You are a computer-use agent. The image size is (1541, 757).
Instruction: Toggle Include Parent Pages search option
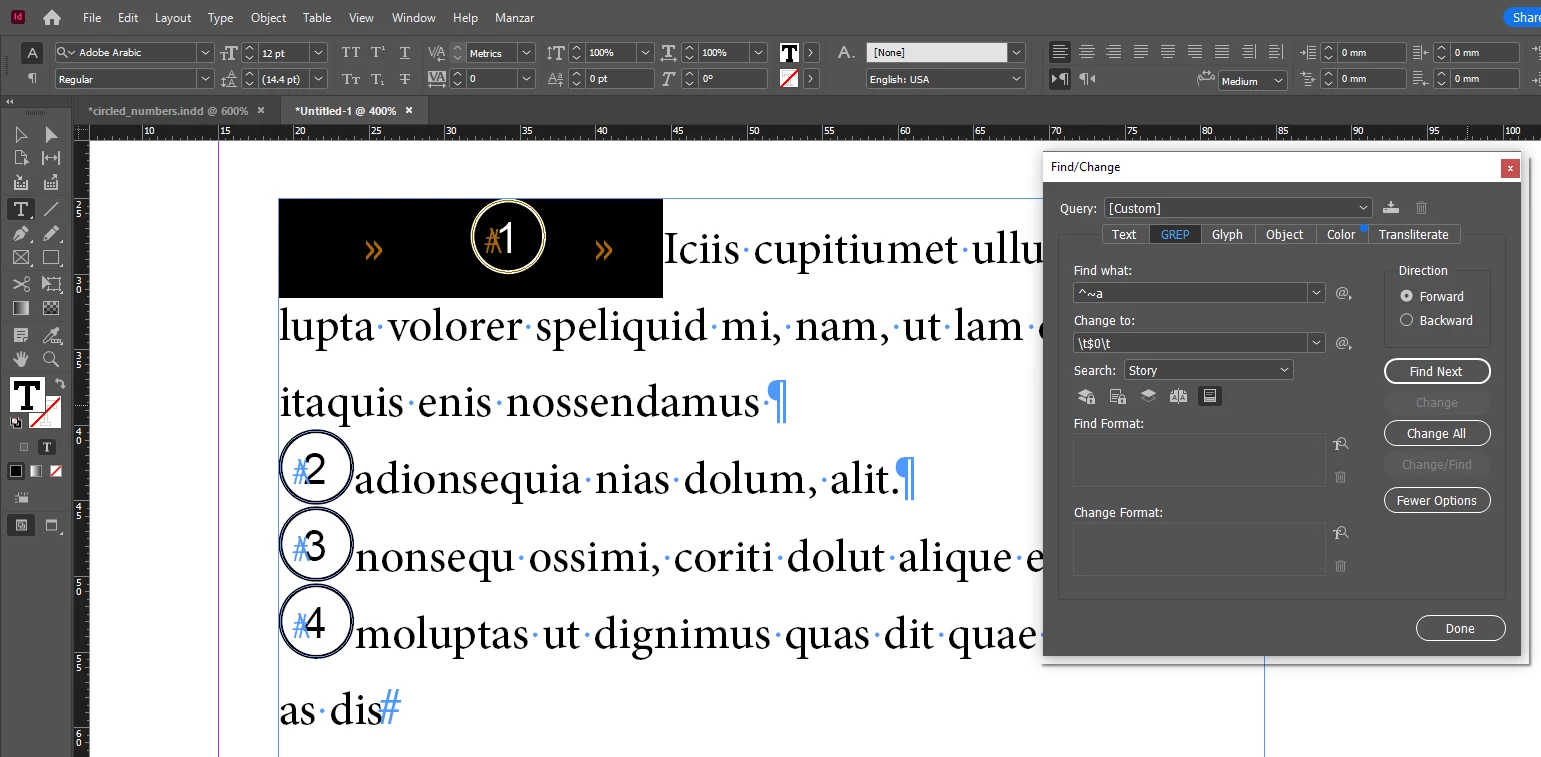pyautogui.click(x=1179, y=396)
